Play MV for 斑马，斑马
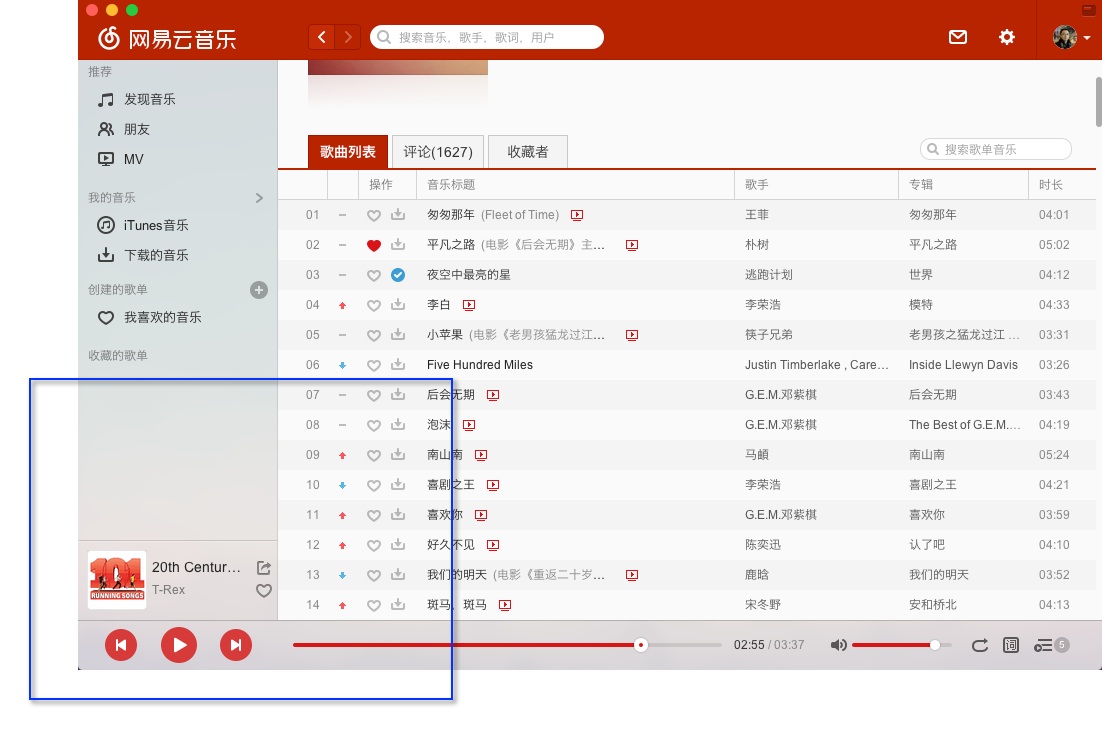Screen dimensions: 1102x735 pyautogui.click(x=505, y=604)
